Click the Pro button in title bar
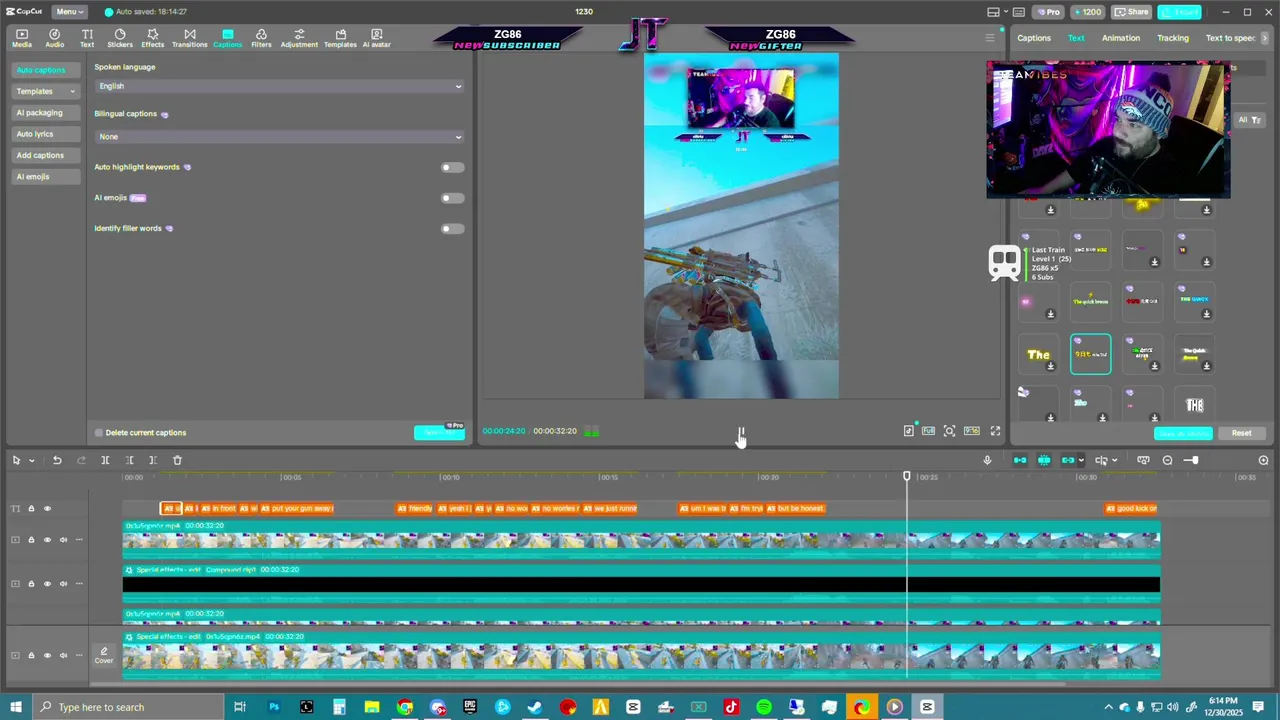Viewport: 1280px width, 720px height. tap(1048, 12)
